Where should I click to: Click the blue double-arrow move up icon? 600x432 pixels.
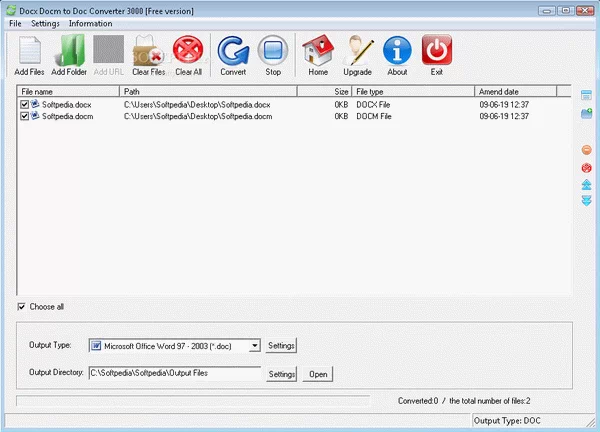(586, 185)
